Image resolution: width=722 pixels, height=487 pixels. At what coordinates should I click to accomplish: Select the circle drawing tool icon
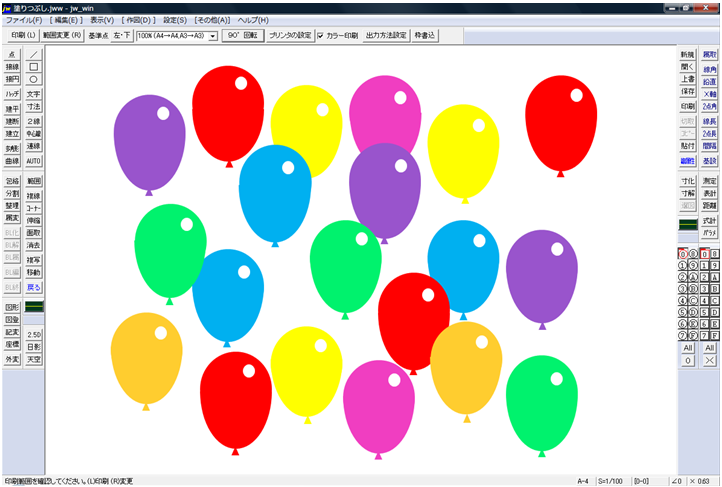(34, 78)
